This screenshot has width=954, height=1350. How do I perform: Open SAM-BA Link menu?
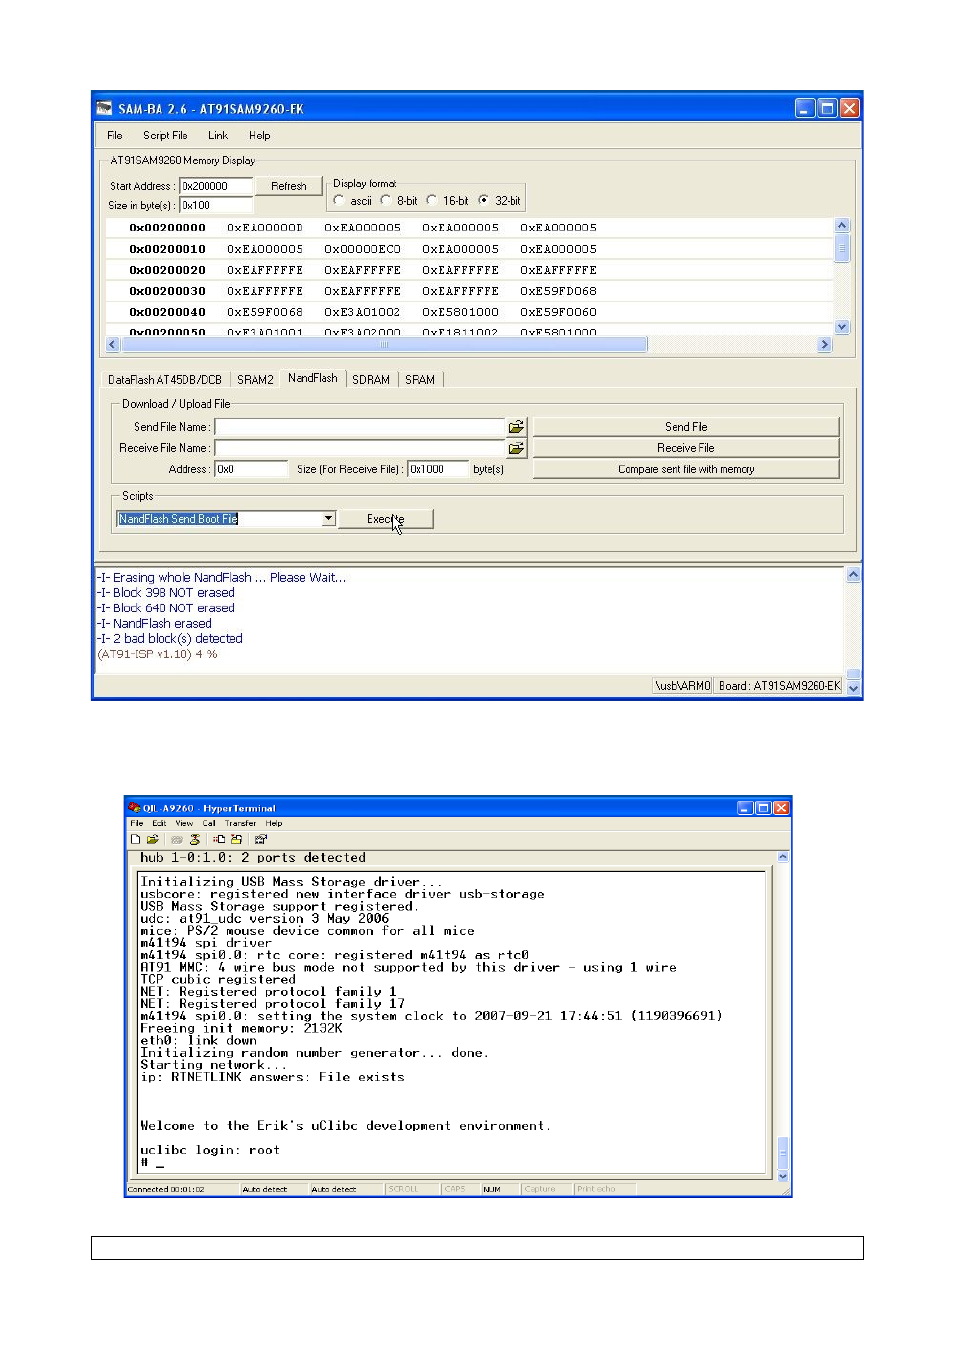218,135
